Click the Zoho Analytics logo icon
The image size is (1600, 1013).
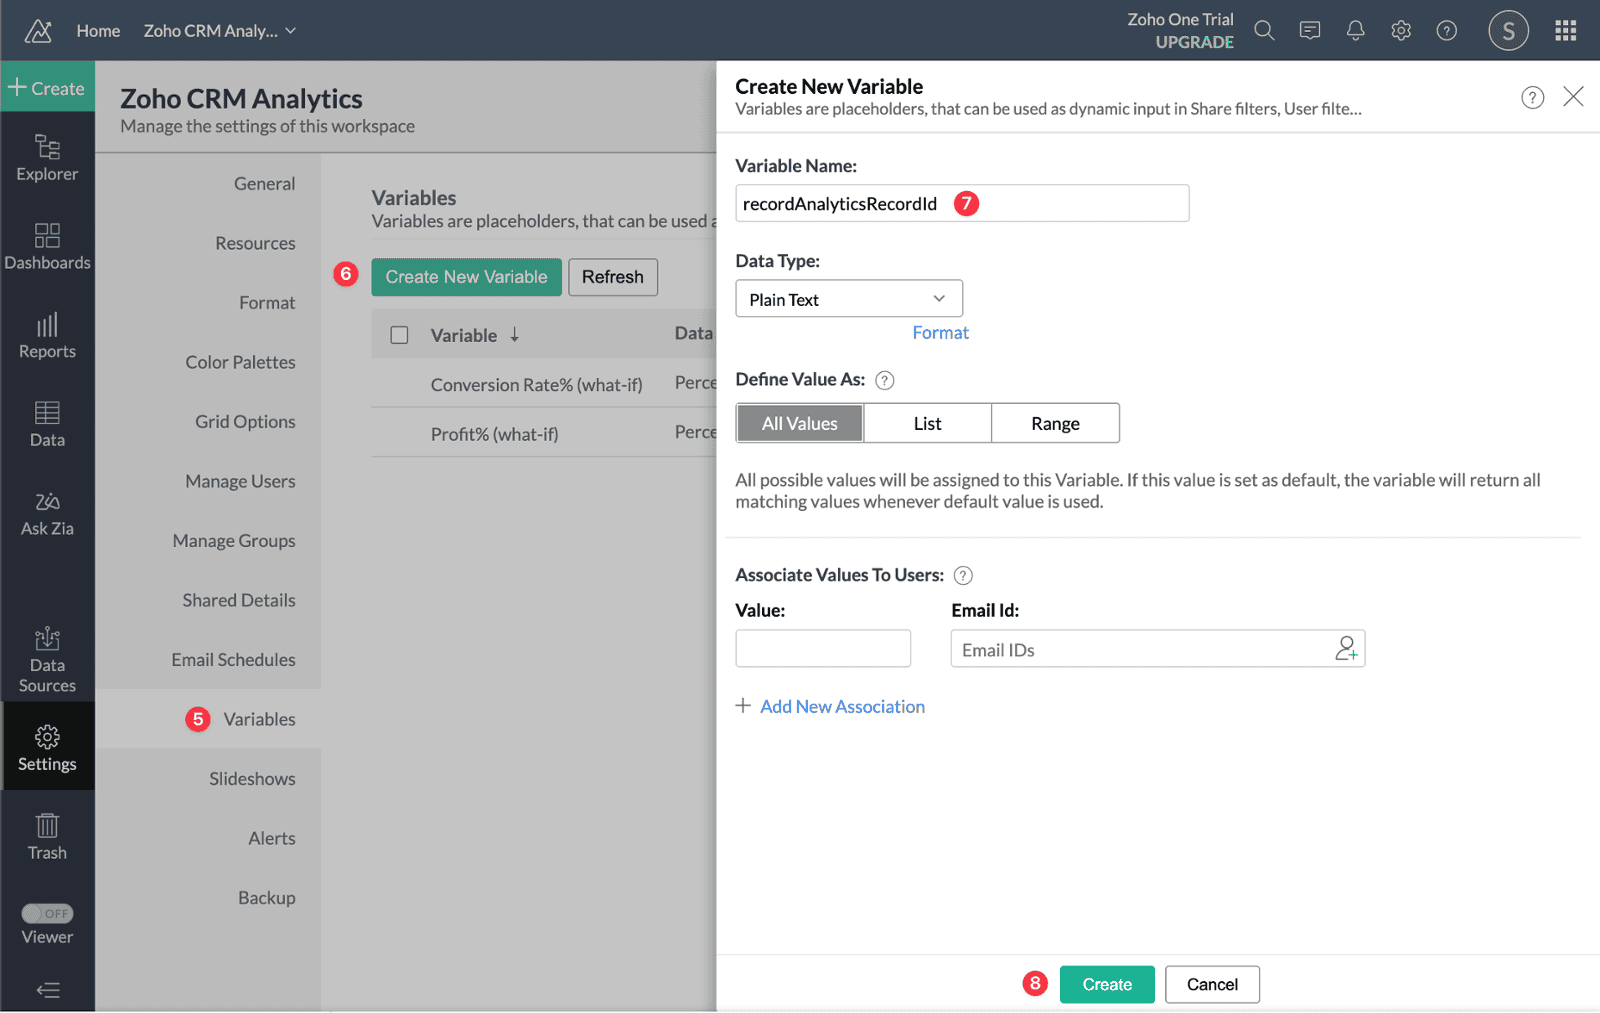38,31
